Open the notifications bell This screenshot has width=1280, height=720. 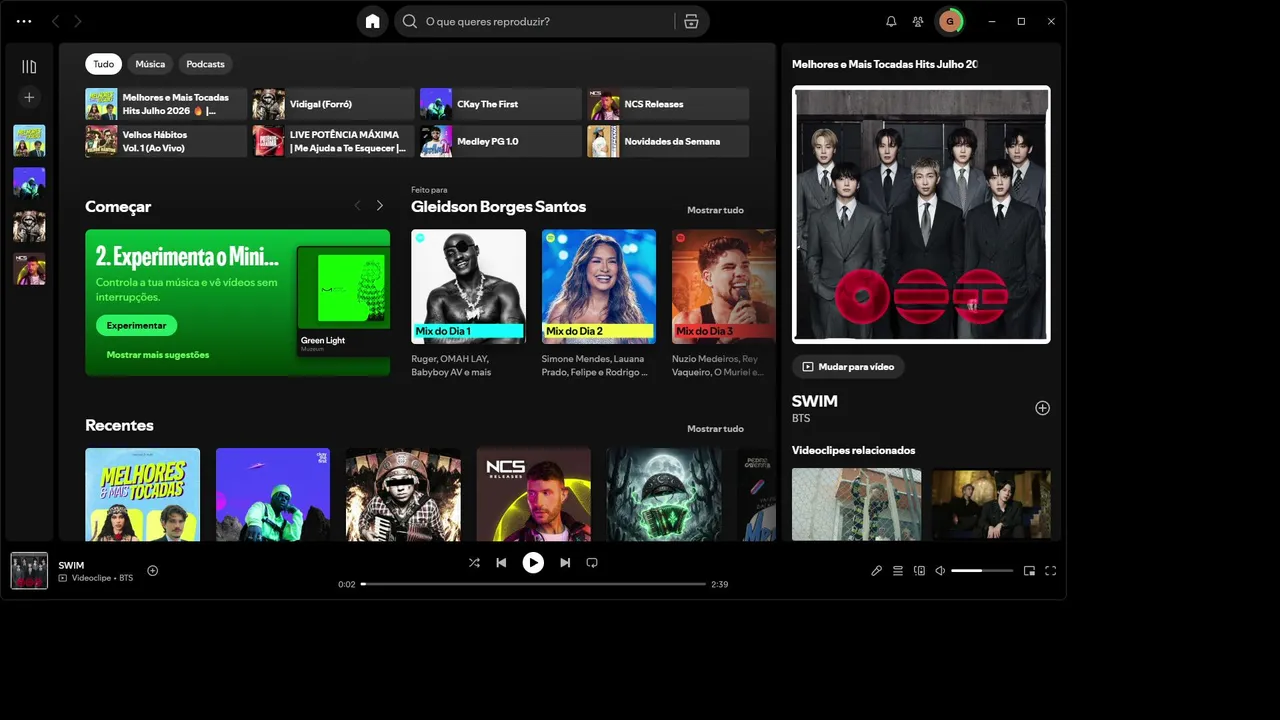[891, 21]
